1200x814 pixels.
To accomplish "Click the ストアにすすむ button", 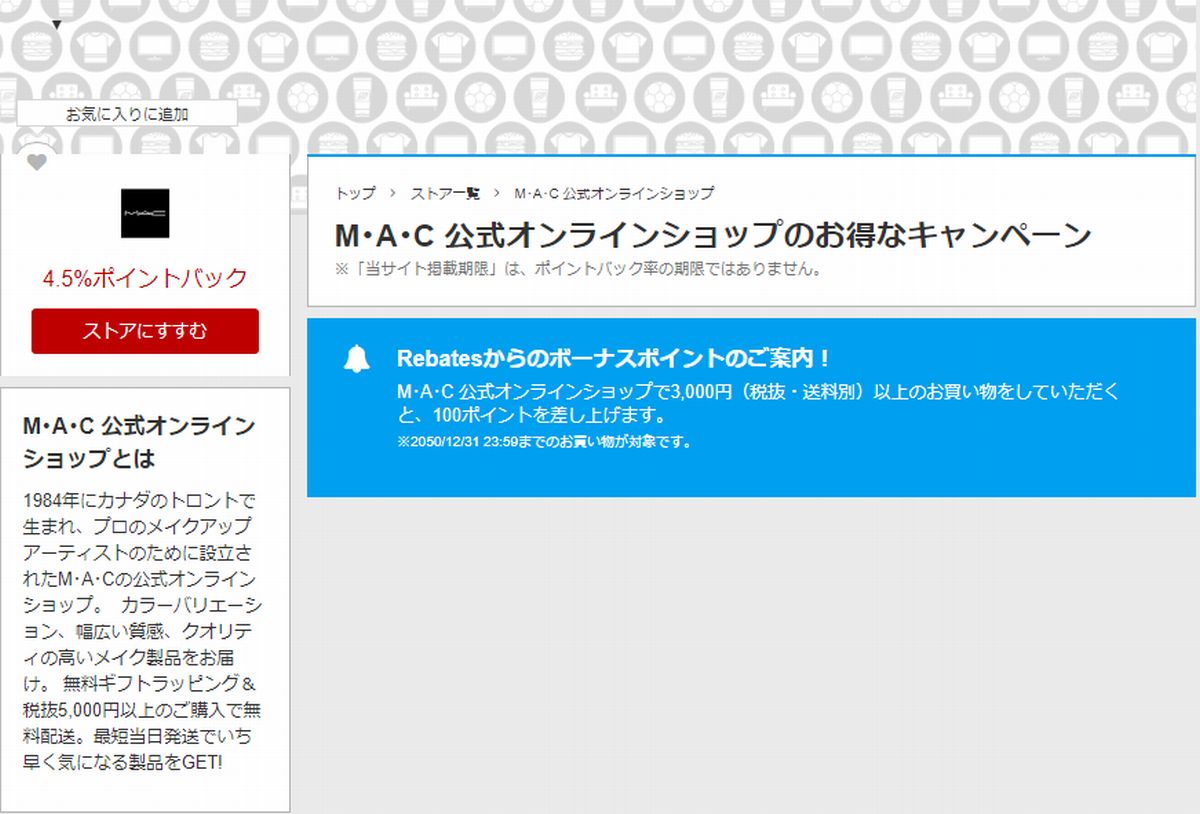I will (145, 331).
